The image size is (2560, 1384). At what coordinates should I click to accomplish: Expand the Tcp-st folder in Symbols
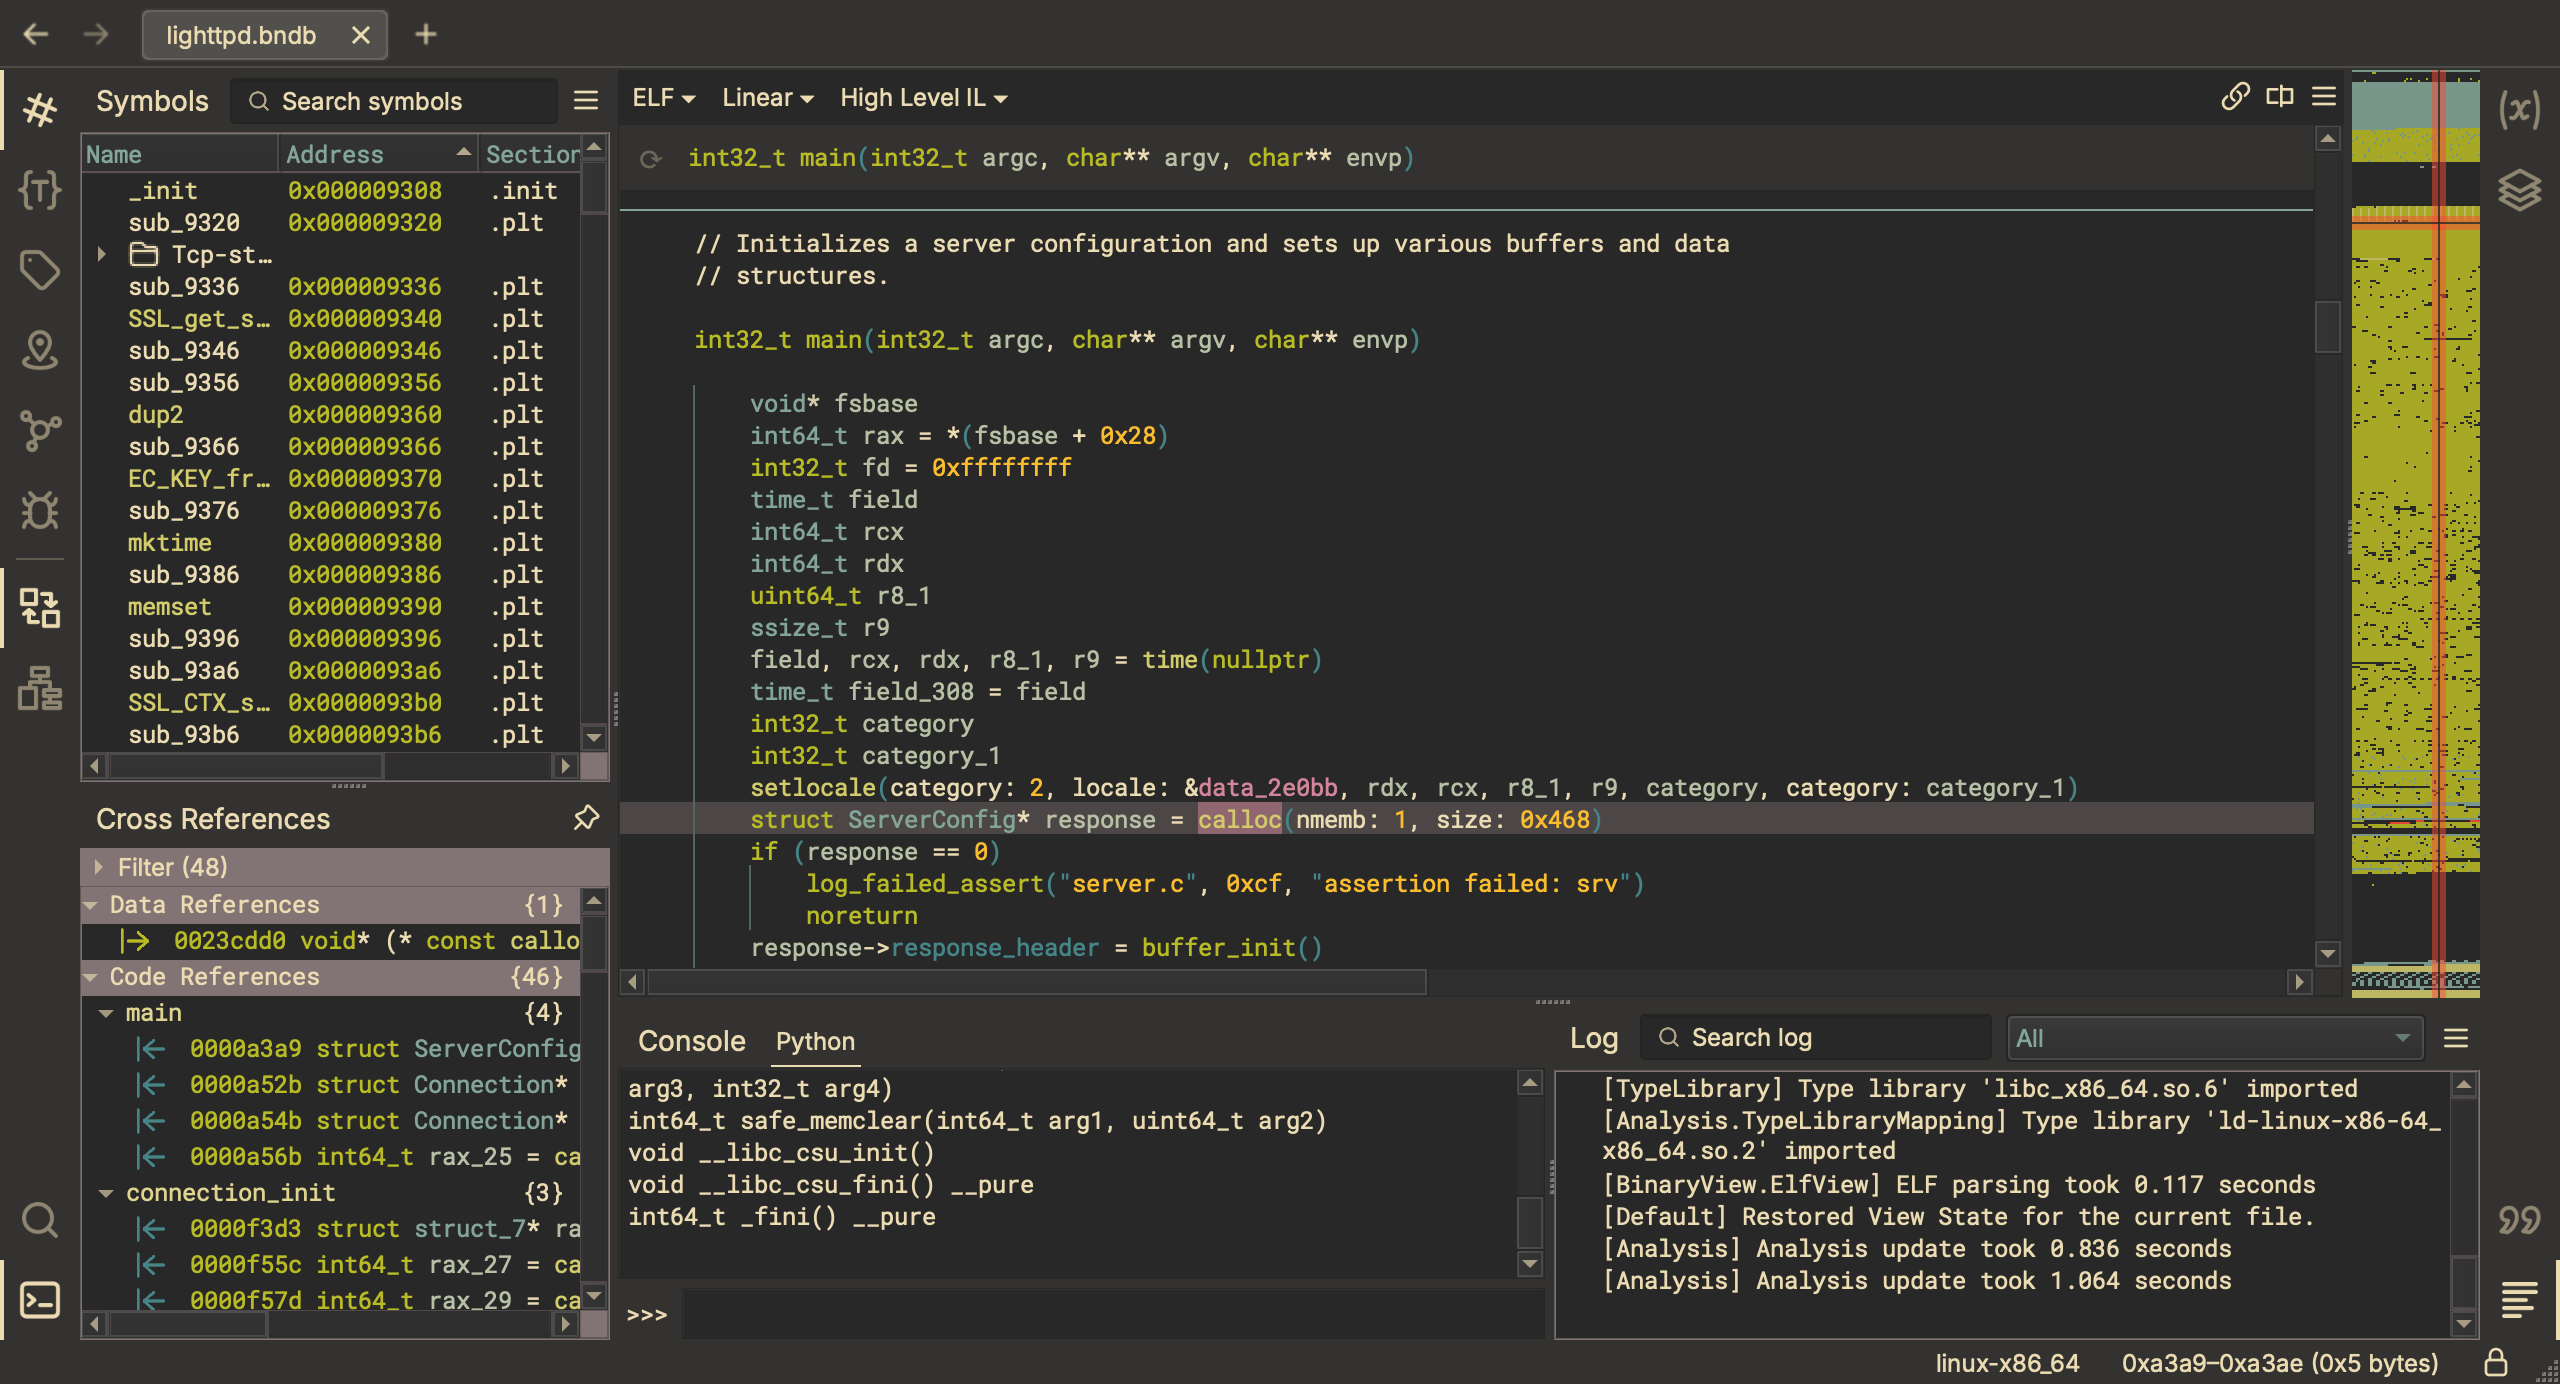point(102,254)
